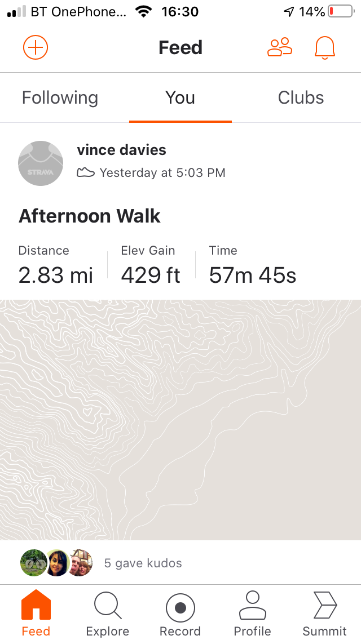
Task: Switch to the Clubs tab
Action: point(301,98)
